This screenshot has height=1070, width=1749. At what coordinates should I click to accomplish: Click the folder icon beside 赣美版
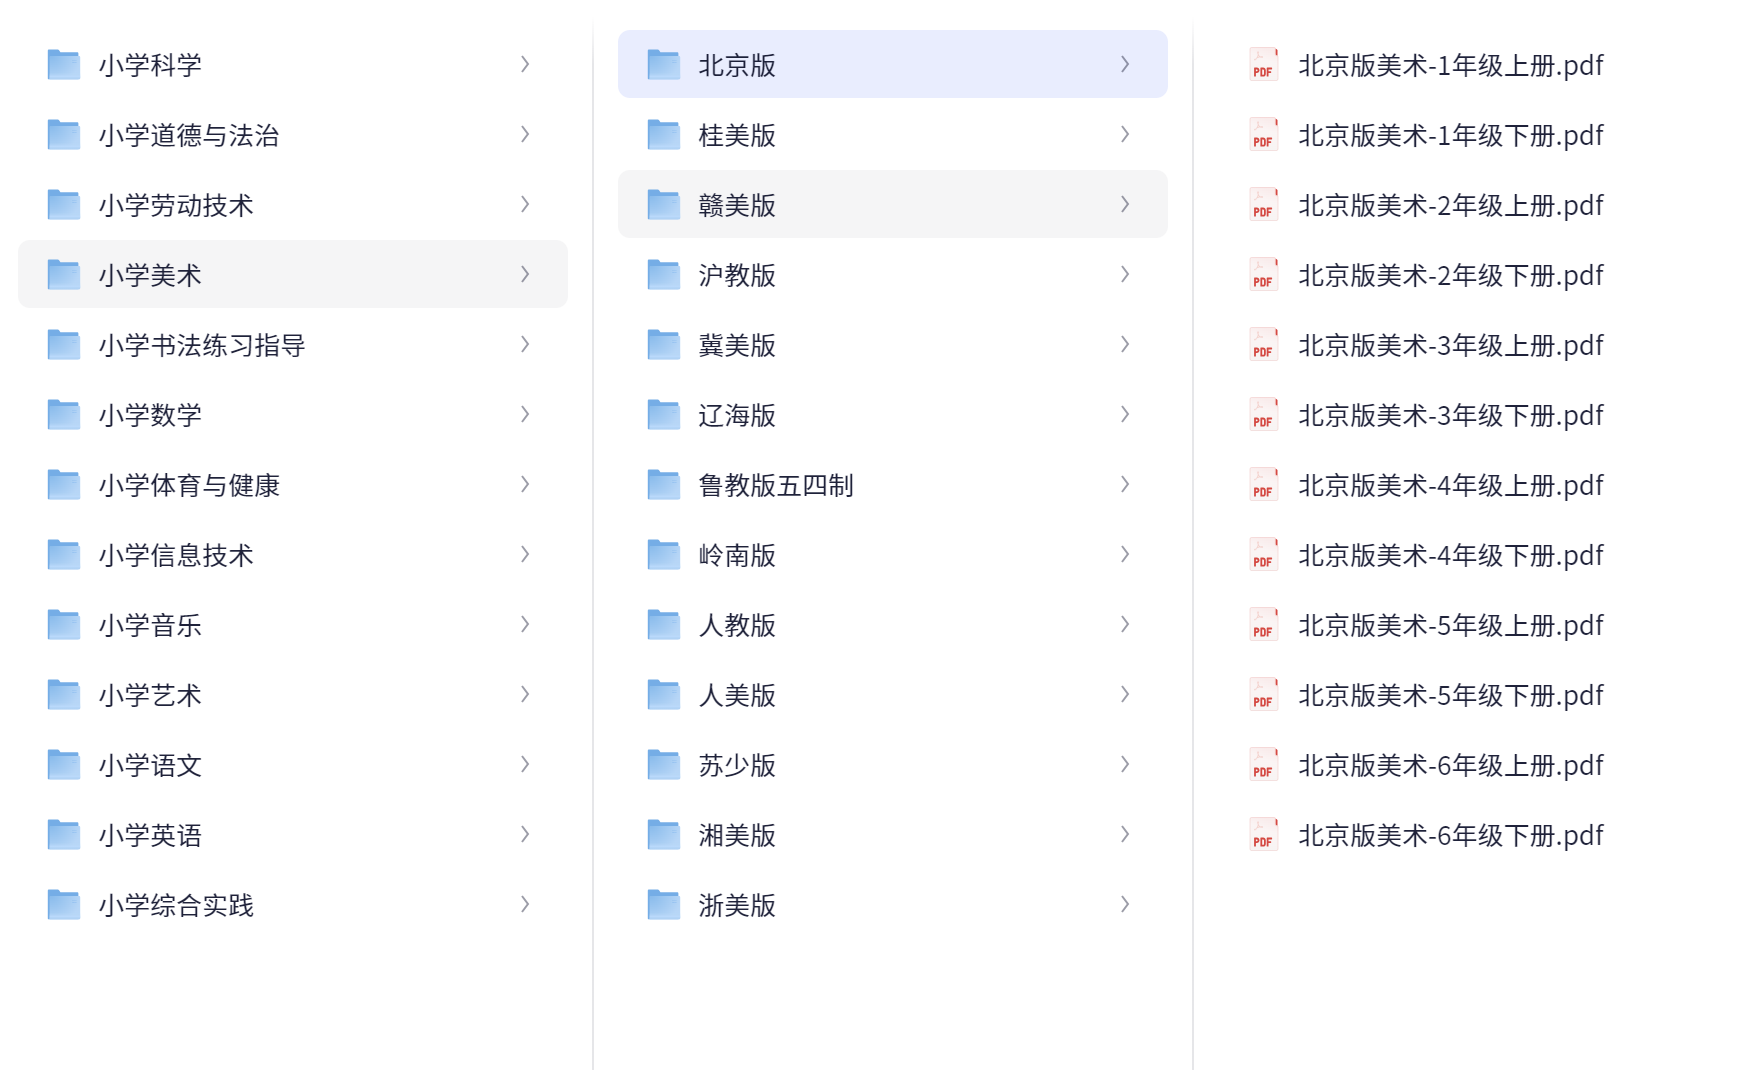click(x=664, y=204)
